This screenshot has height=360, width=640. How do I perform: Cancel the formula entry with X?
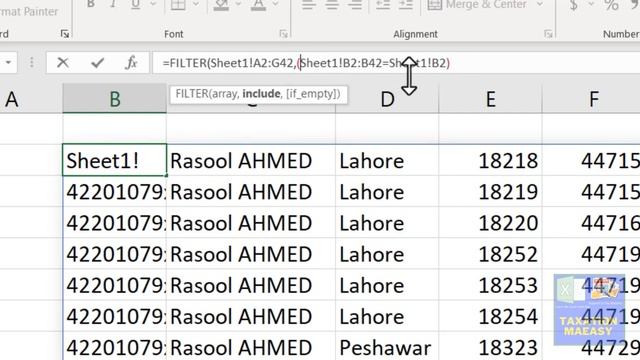pyautogui.click(x=62, y=63)
